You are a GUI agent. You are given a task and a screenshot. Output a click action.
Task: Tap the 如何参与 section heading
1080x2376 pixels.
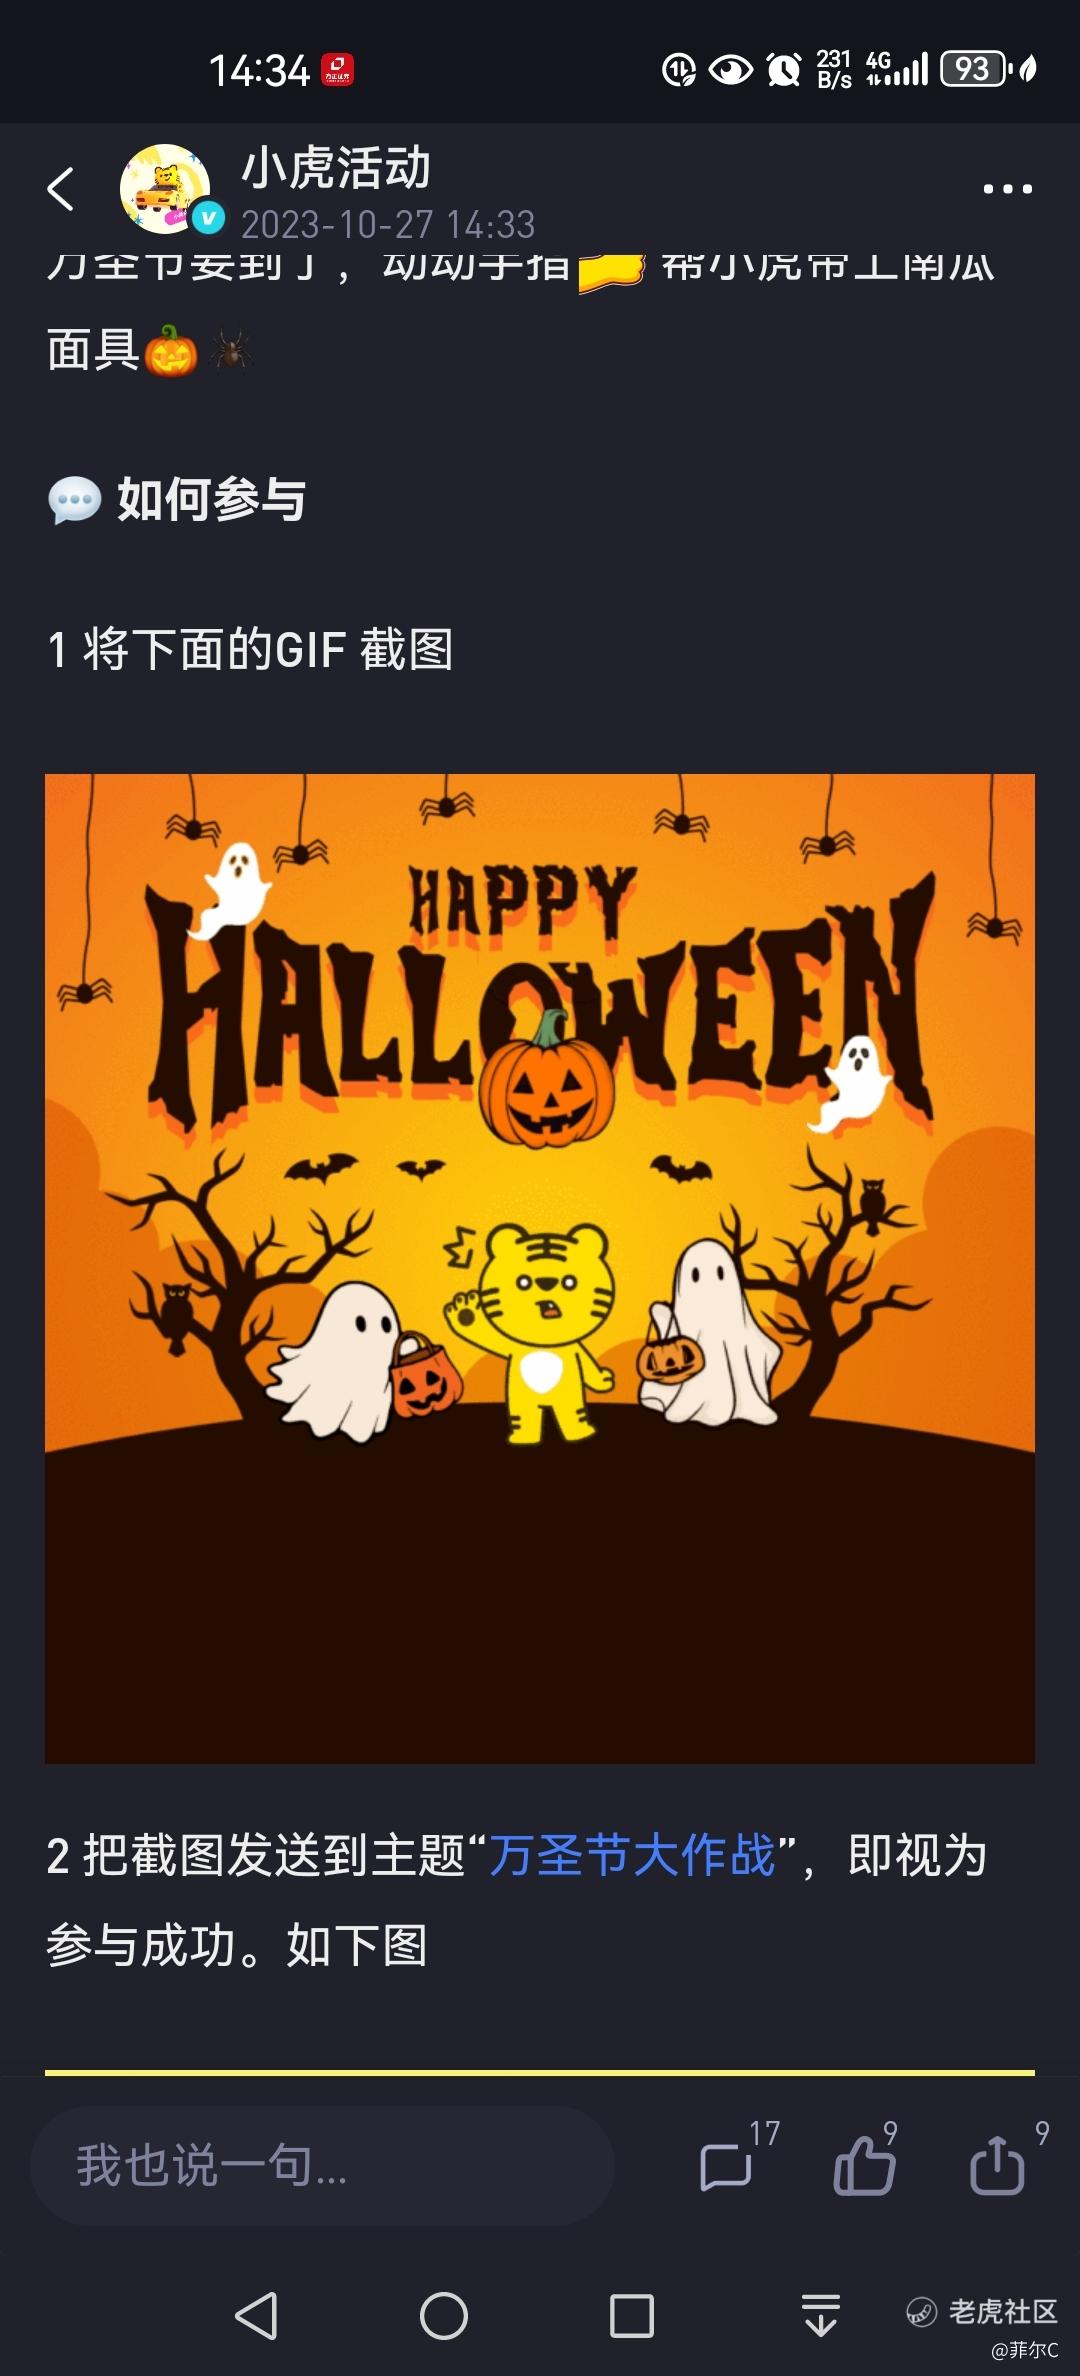(x=211, y=499)
